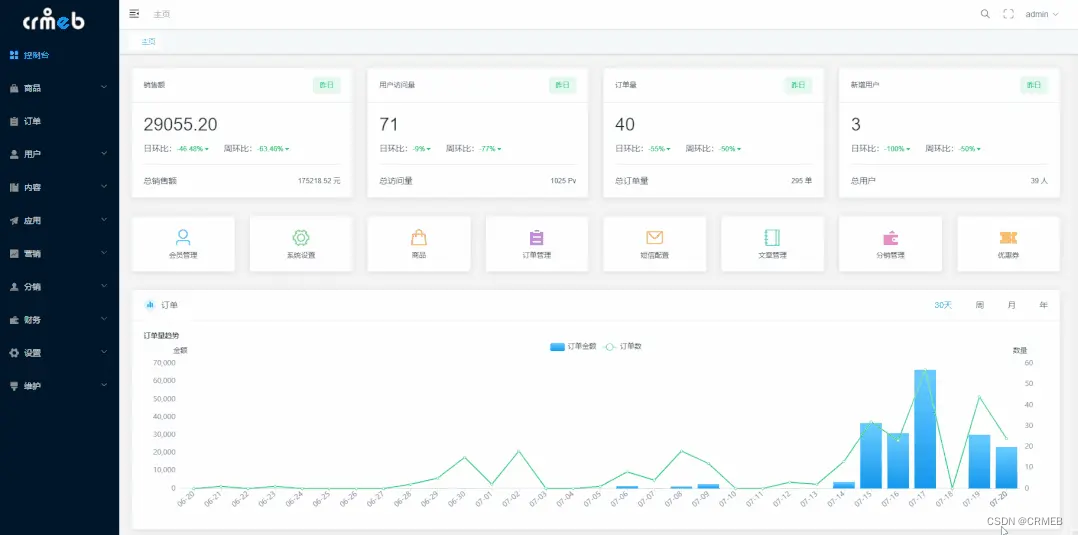The image size is (1078, 535).
Task: Select the 控制台 sidebar menu item
Action: click(x=59, y=55)
